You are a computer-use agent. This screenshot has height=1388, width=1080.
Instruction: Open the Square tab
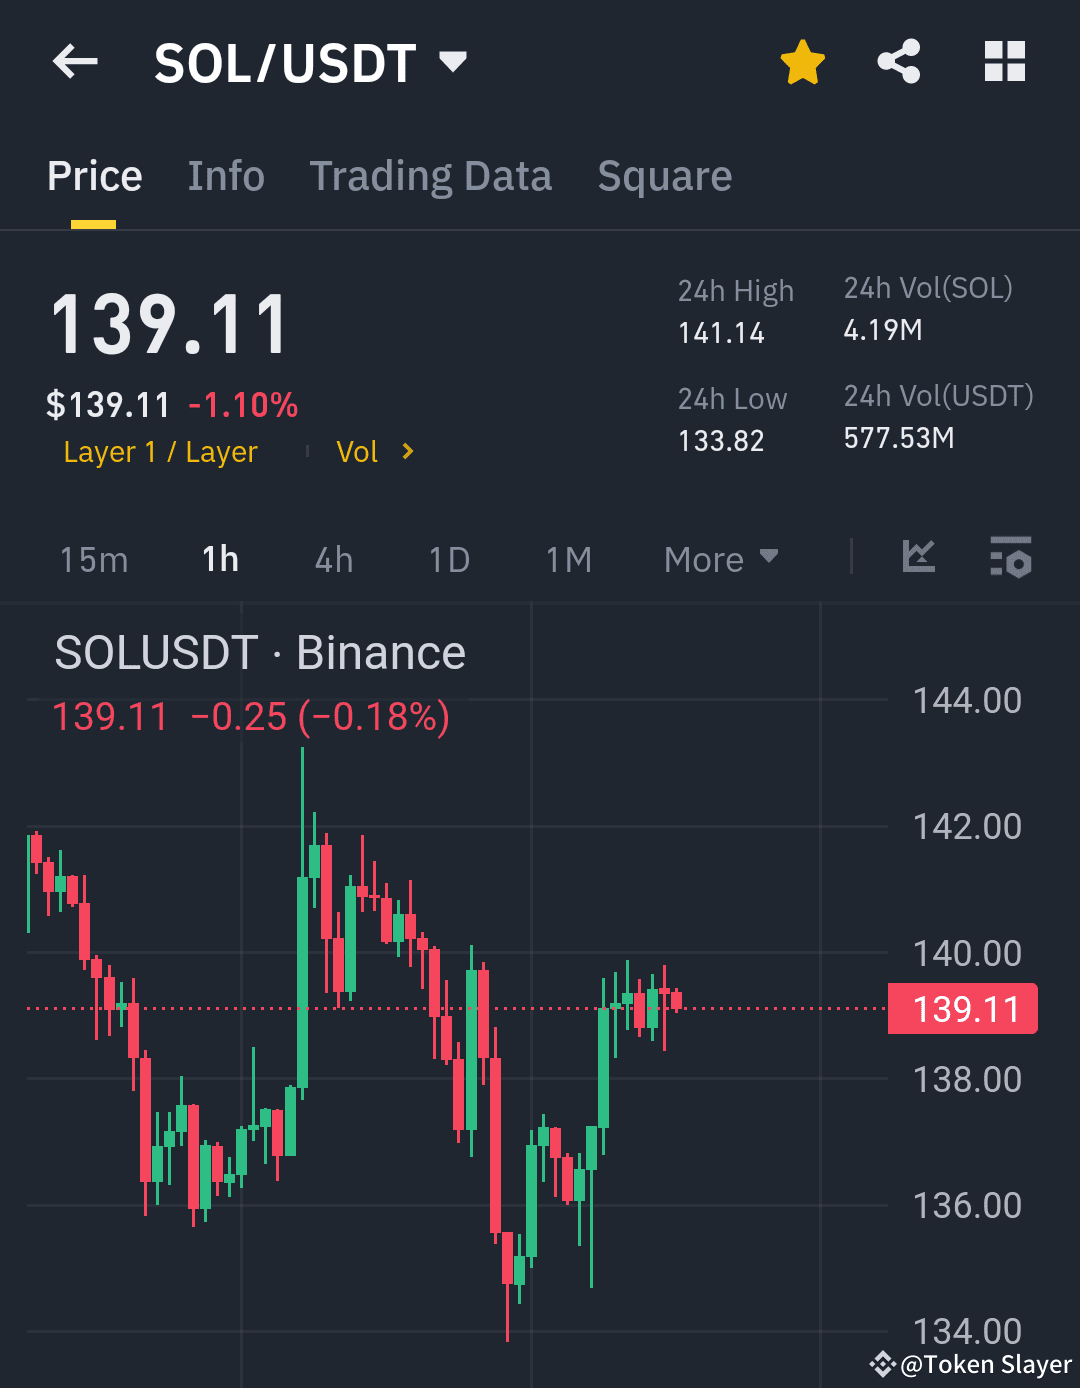coord(664,176)
